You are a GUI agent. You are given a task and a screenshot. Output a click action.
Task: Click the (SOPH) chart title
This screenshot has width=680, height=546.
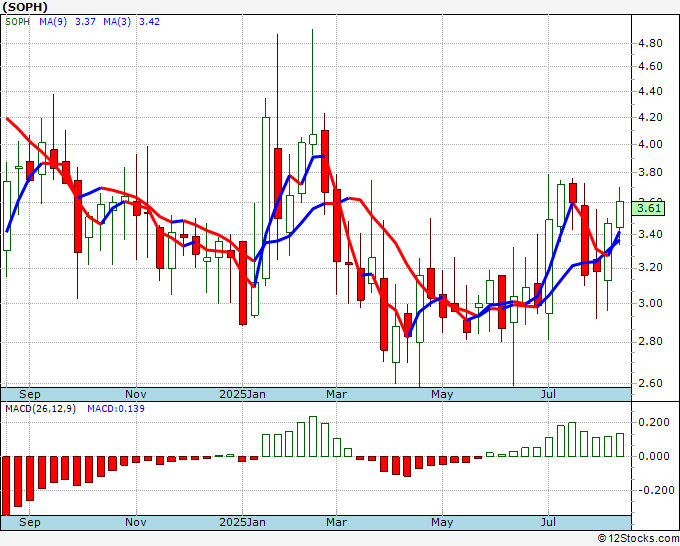pos(25,7)
